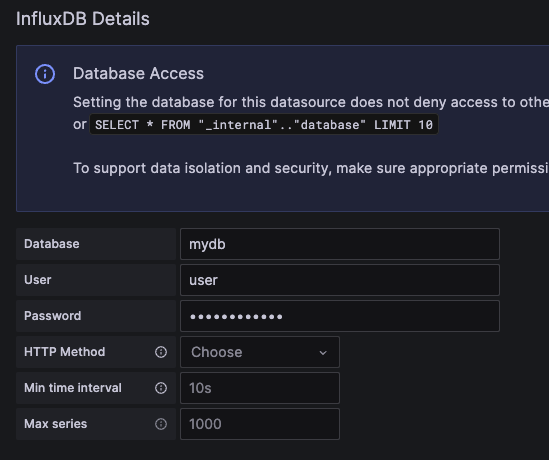549x460 pixels.
Task: Click into the User input field
Action: tap(340, 280)
